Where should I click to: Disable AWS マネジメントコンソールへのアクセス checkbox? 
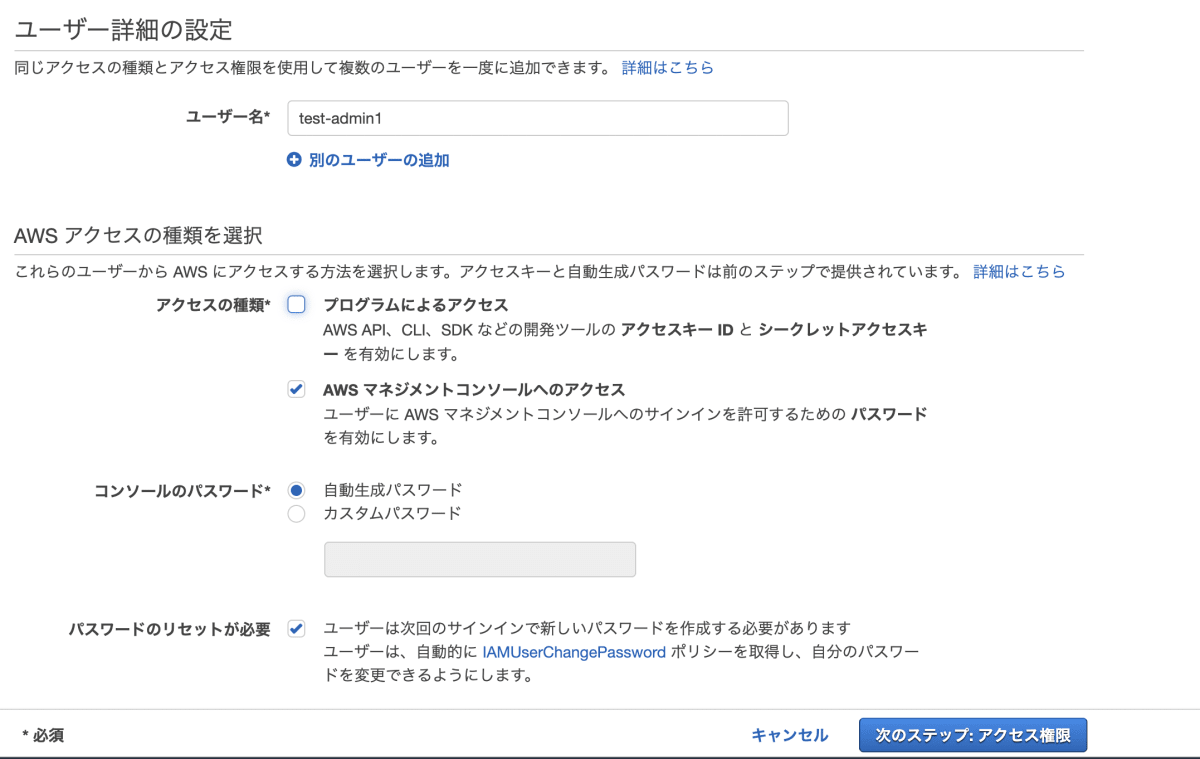click(x=296, y=389)
